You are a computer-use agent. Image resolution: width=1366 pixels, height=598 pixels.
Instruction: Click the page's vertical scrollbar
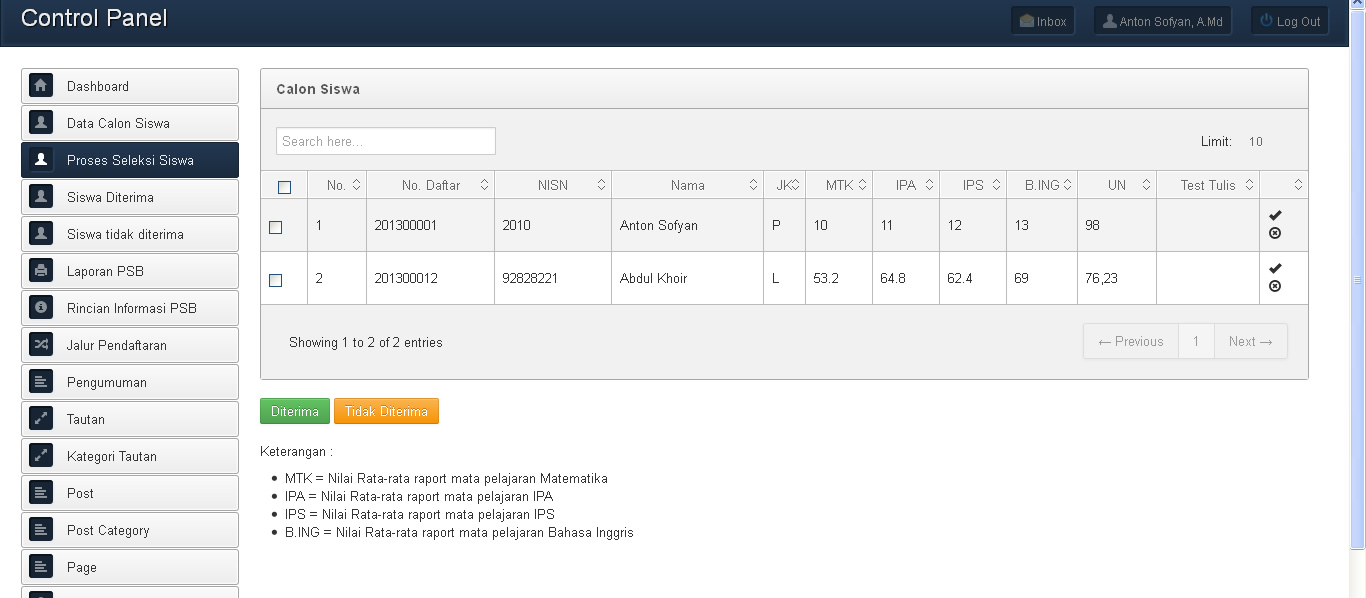pyautogui.click(x=1357, y=280)
